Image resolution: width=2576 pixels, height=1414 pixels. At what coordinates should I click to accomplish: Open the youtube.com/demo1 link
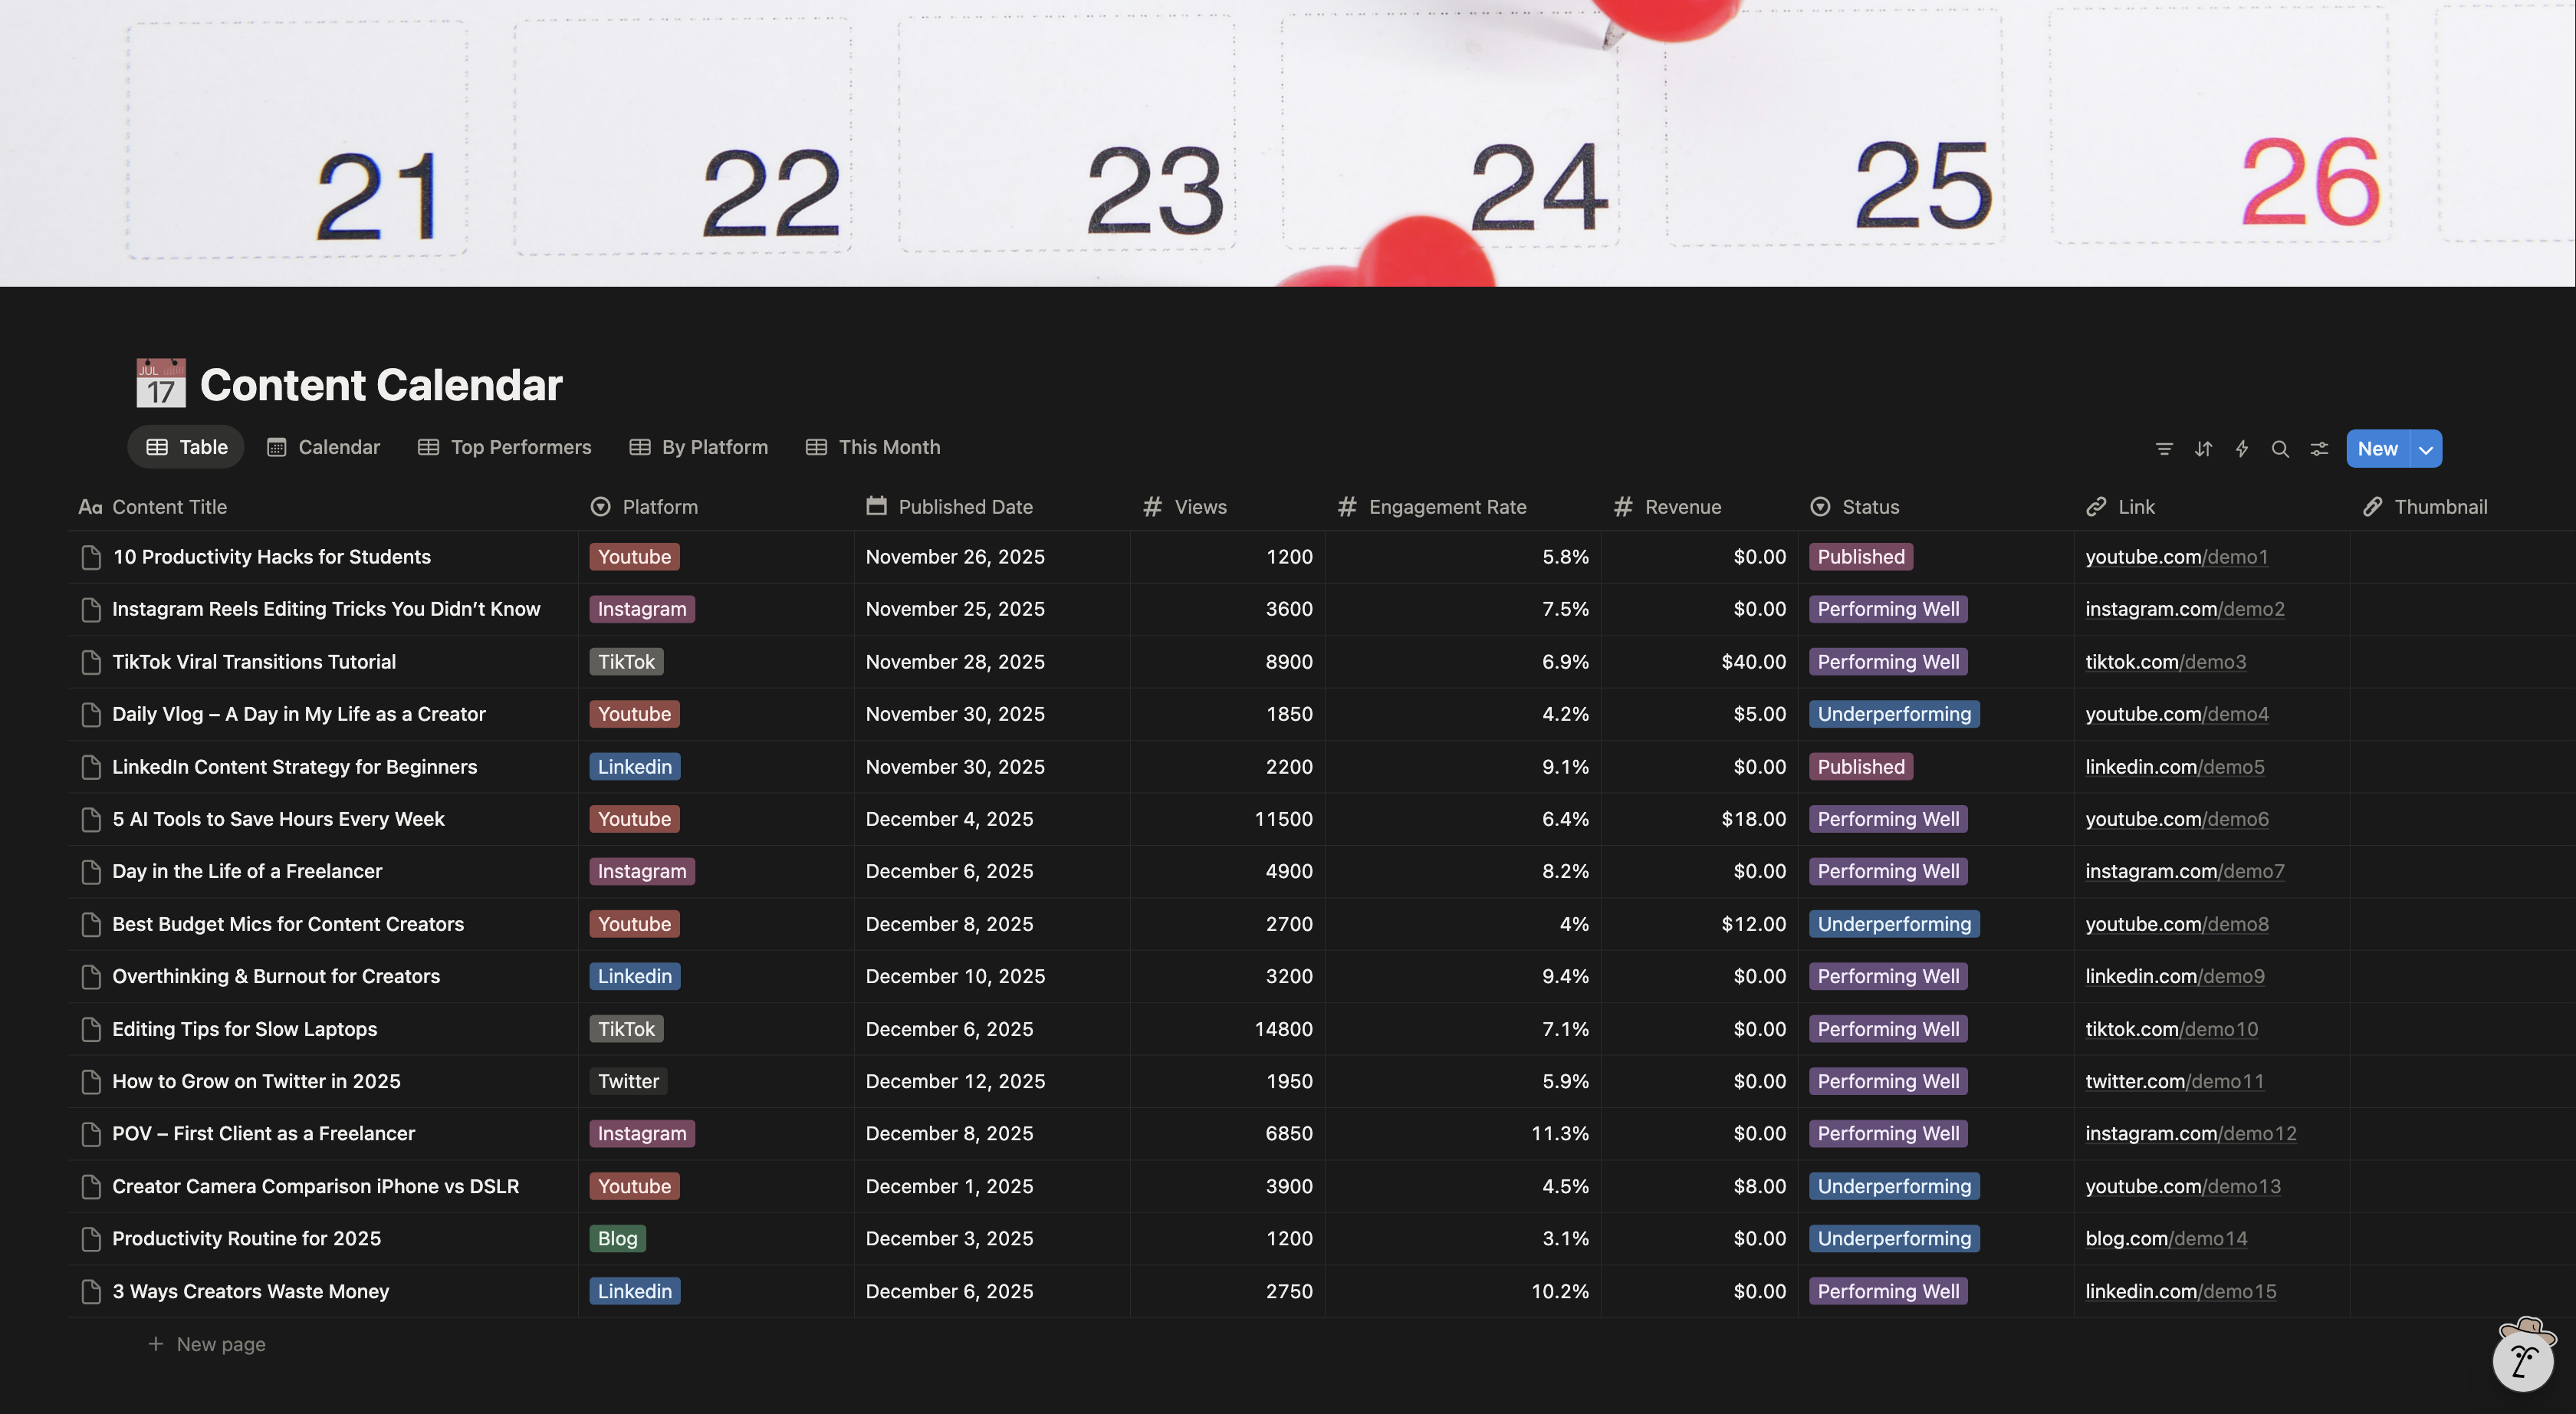point(2176,557)
